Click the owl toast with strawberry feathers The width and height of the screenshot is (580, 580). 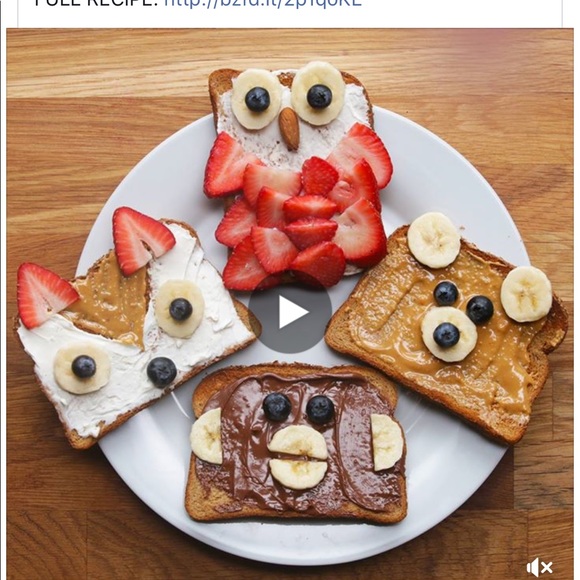297,174
